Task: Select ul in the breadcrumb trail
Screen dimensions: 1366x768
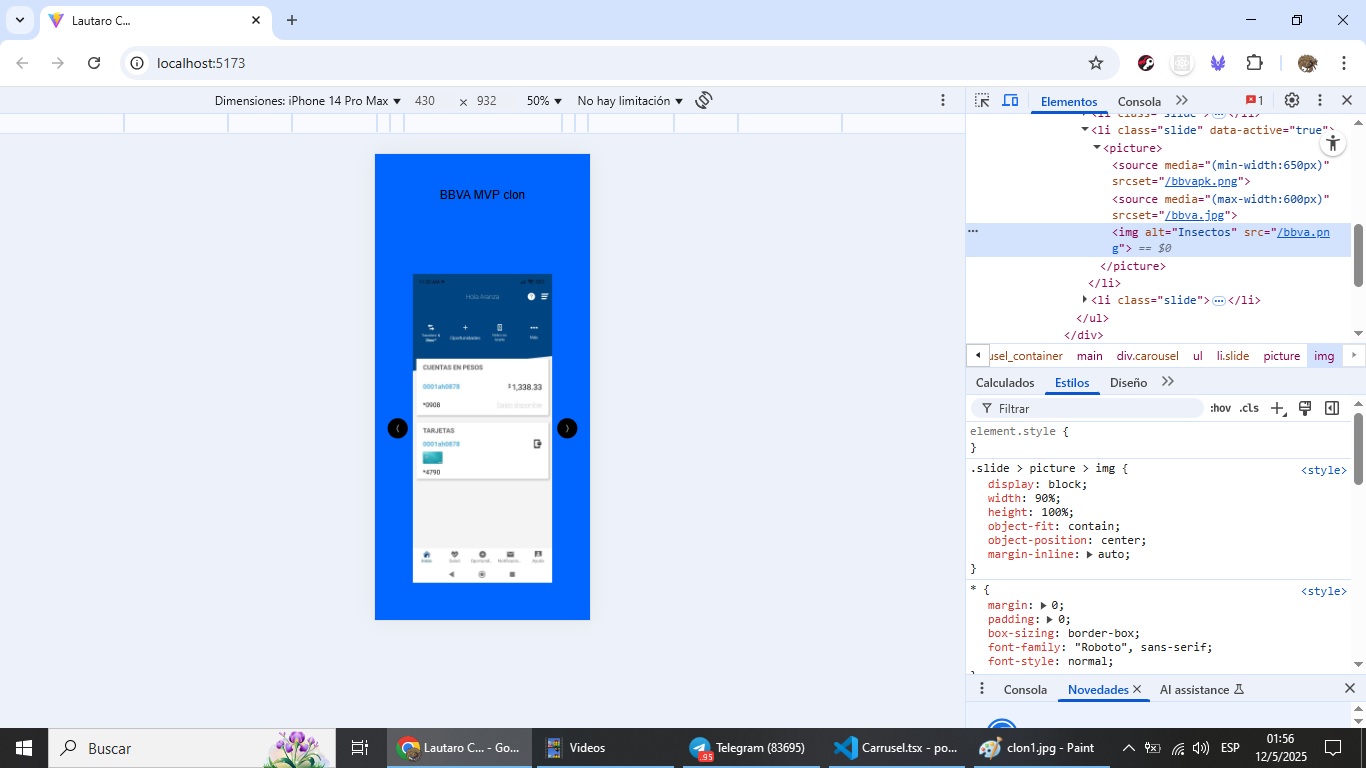Action: click(x=1197, y=356)
